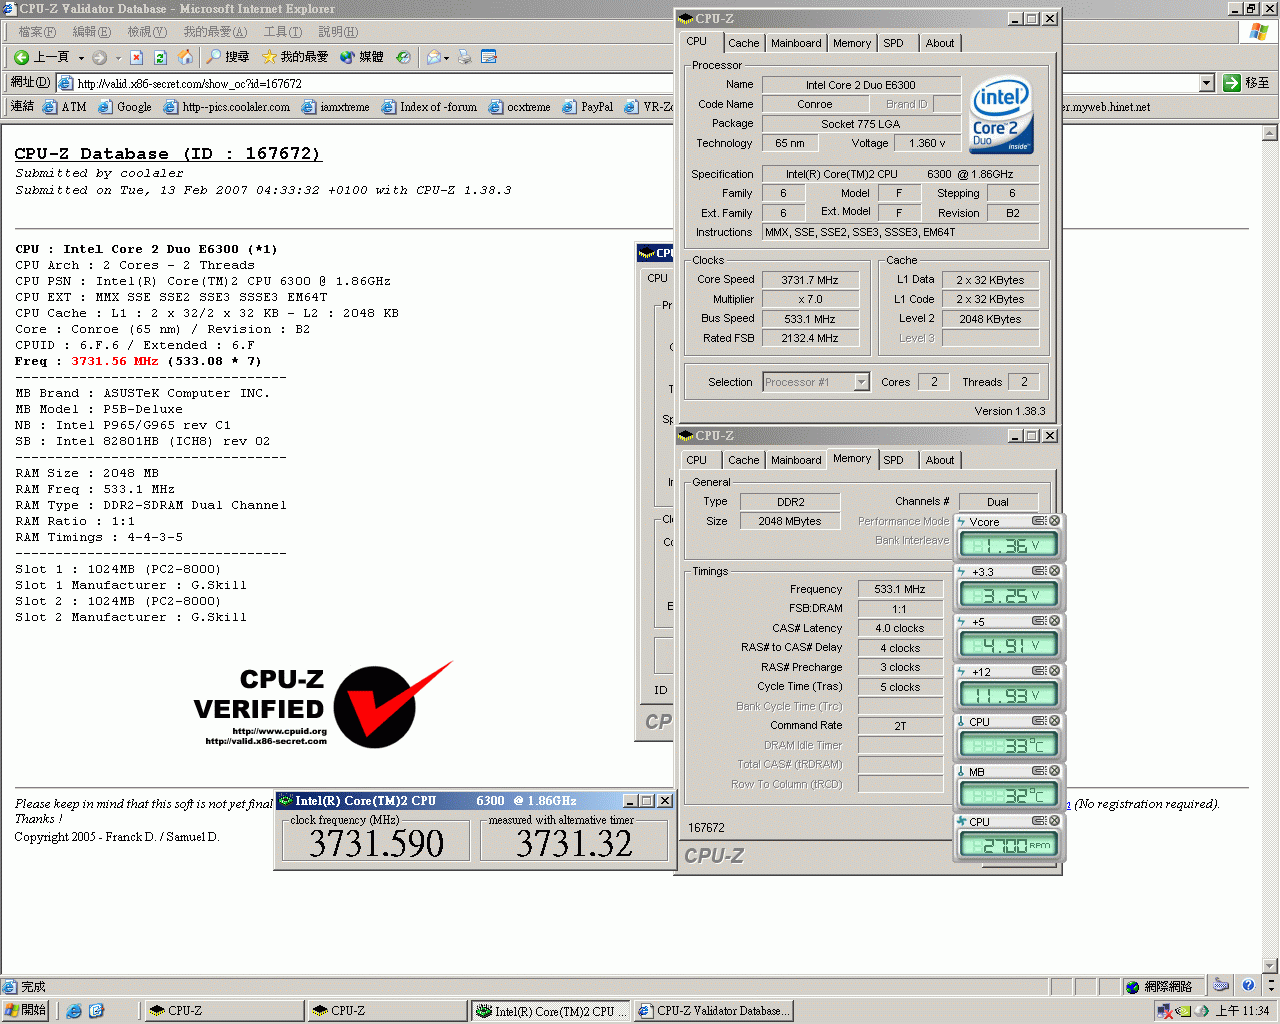Switch to Mainboard tab in upper CPU-Z window
The height and width of the screenshot is (1024, 1280).
[x=796, y=43]
